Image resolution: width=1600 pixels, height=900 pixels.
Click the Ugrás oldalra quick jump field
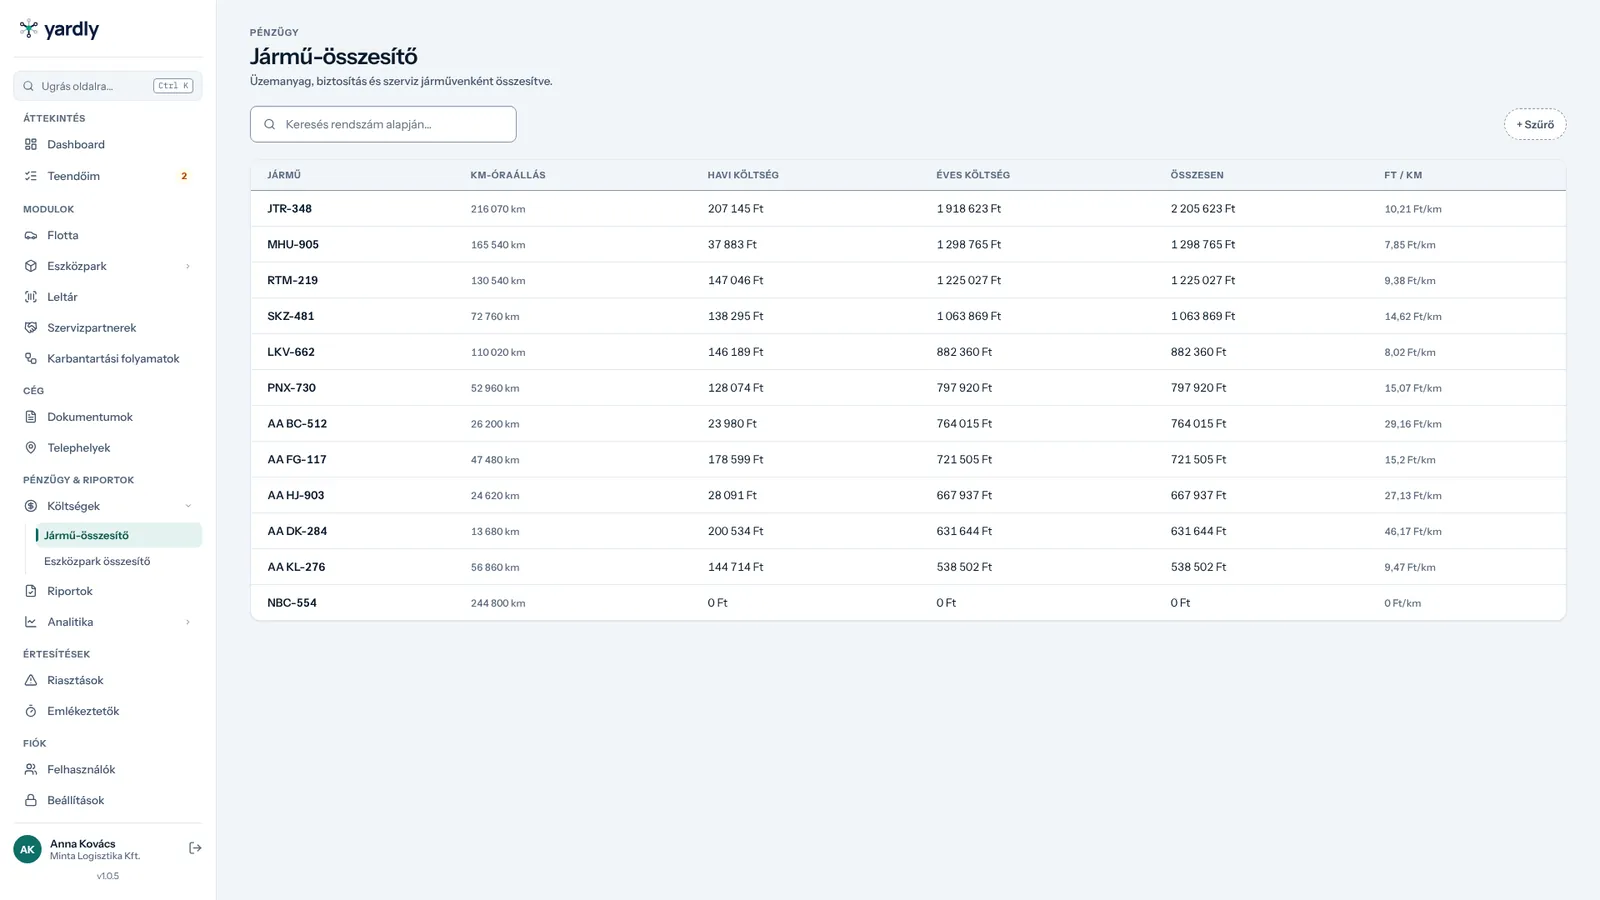point(108,86)
